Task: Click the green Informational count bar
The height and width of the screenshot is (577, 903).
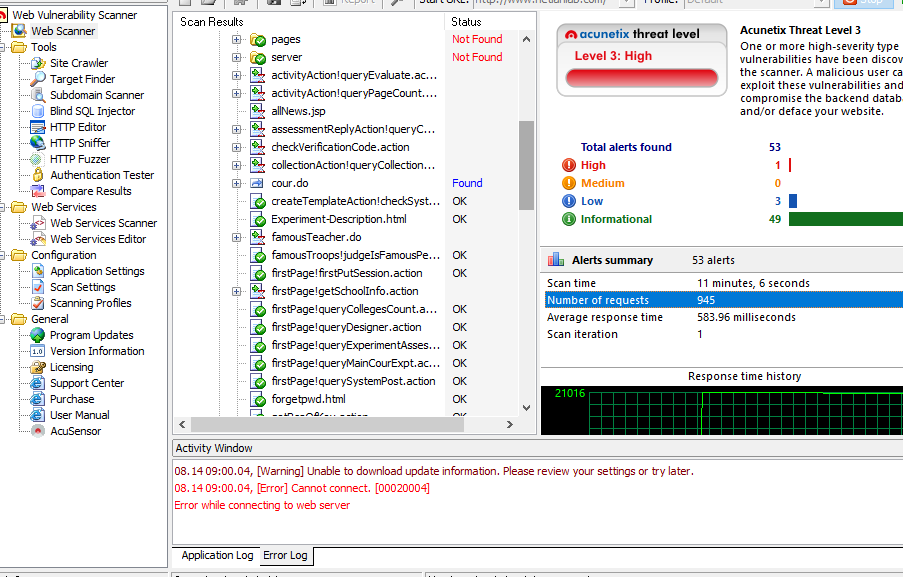Action: (845, 219)
